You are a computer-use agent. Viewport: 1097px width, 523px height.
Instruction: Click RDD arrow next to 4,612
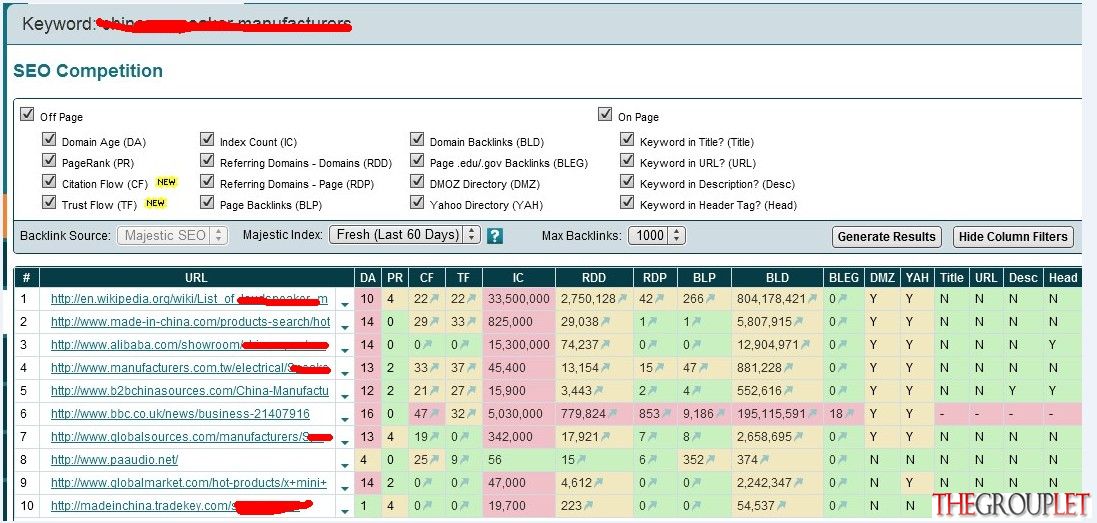point(598,482)
